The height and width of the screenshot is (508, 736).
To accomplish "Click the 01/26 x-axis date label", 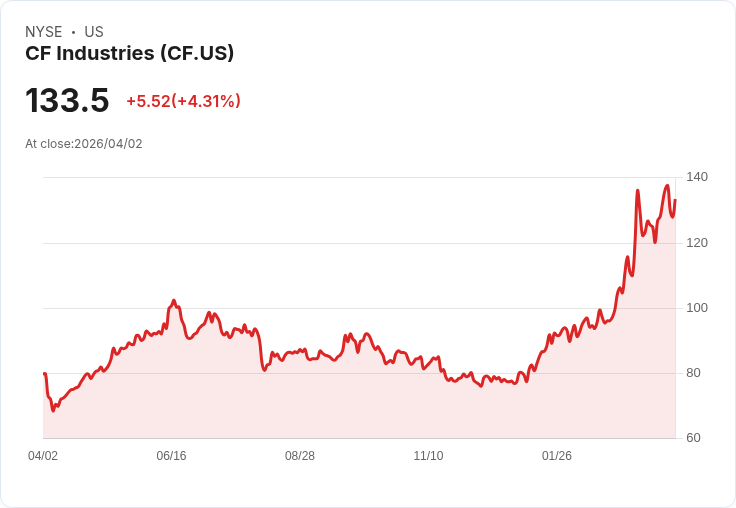I will pyautogui.click(x=557, y=456).
